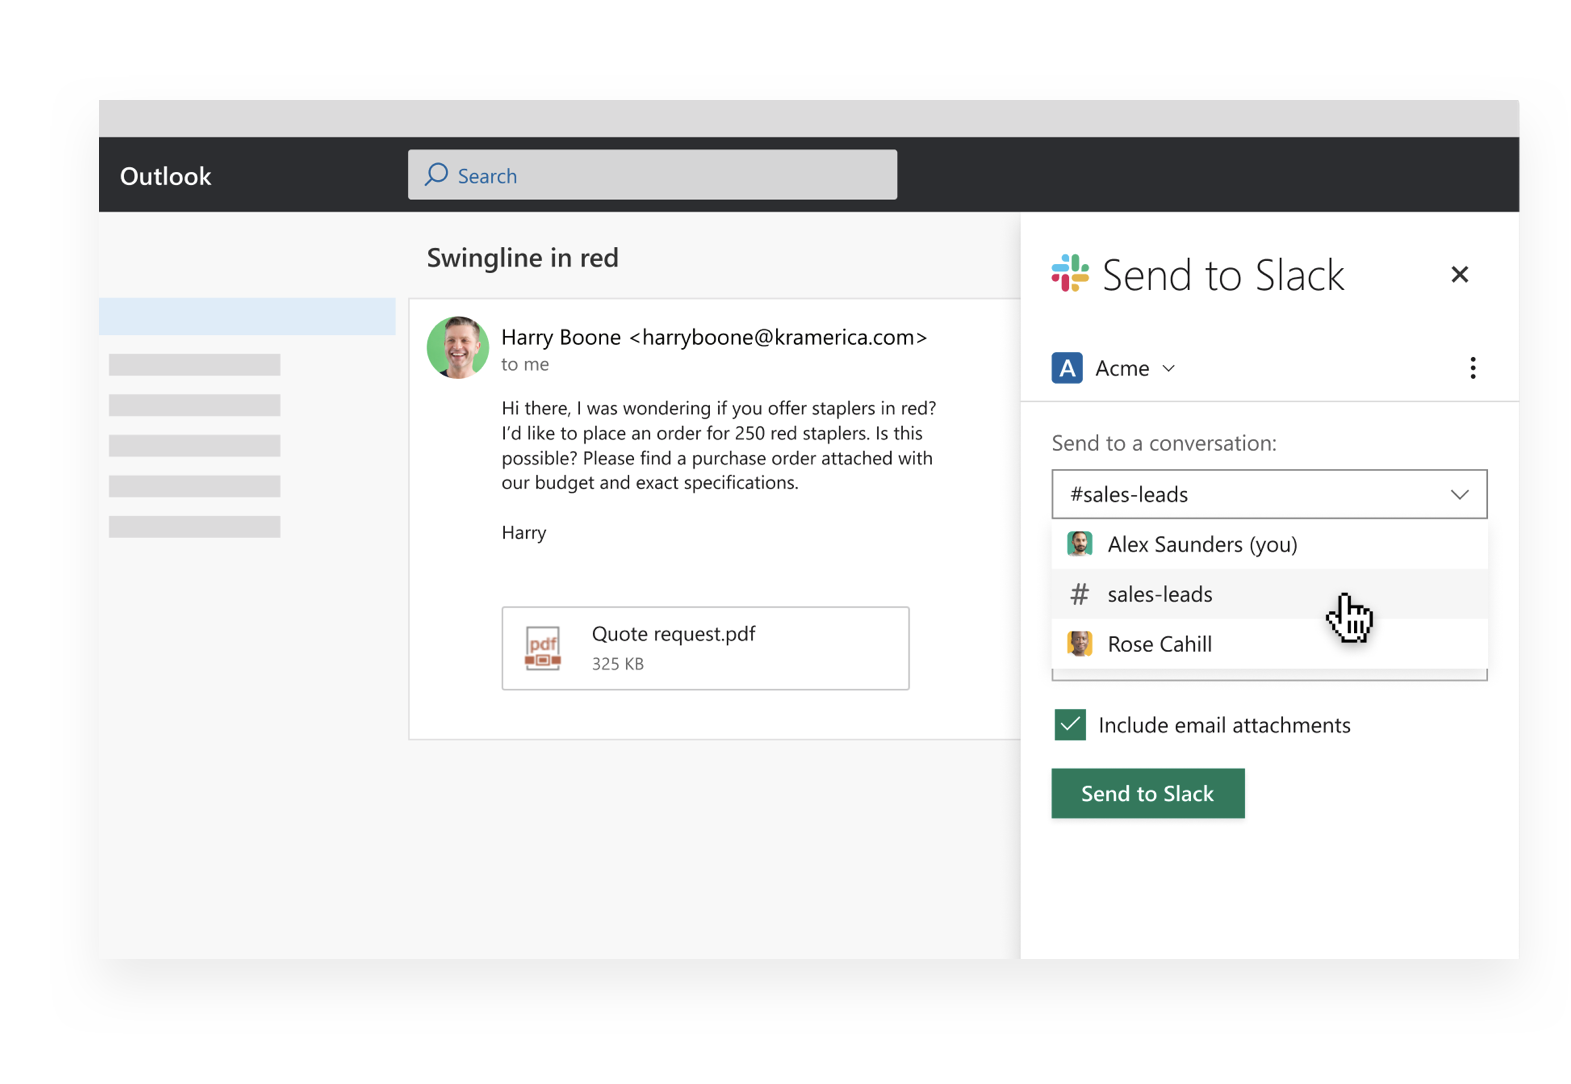Click the Include email attachments label

point(1224,725)
